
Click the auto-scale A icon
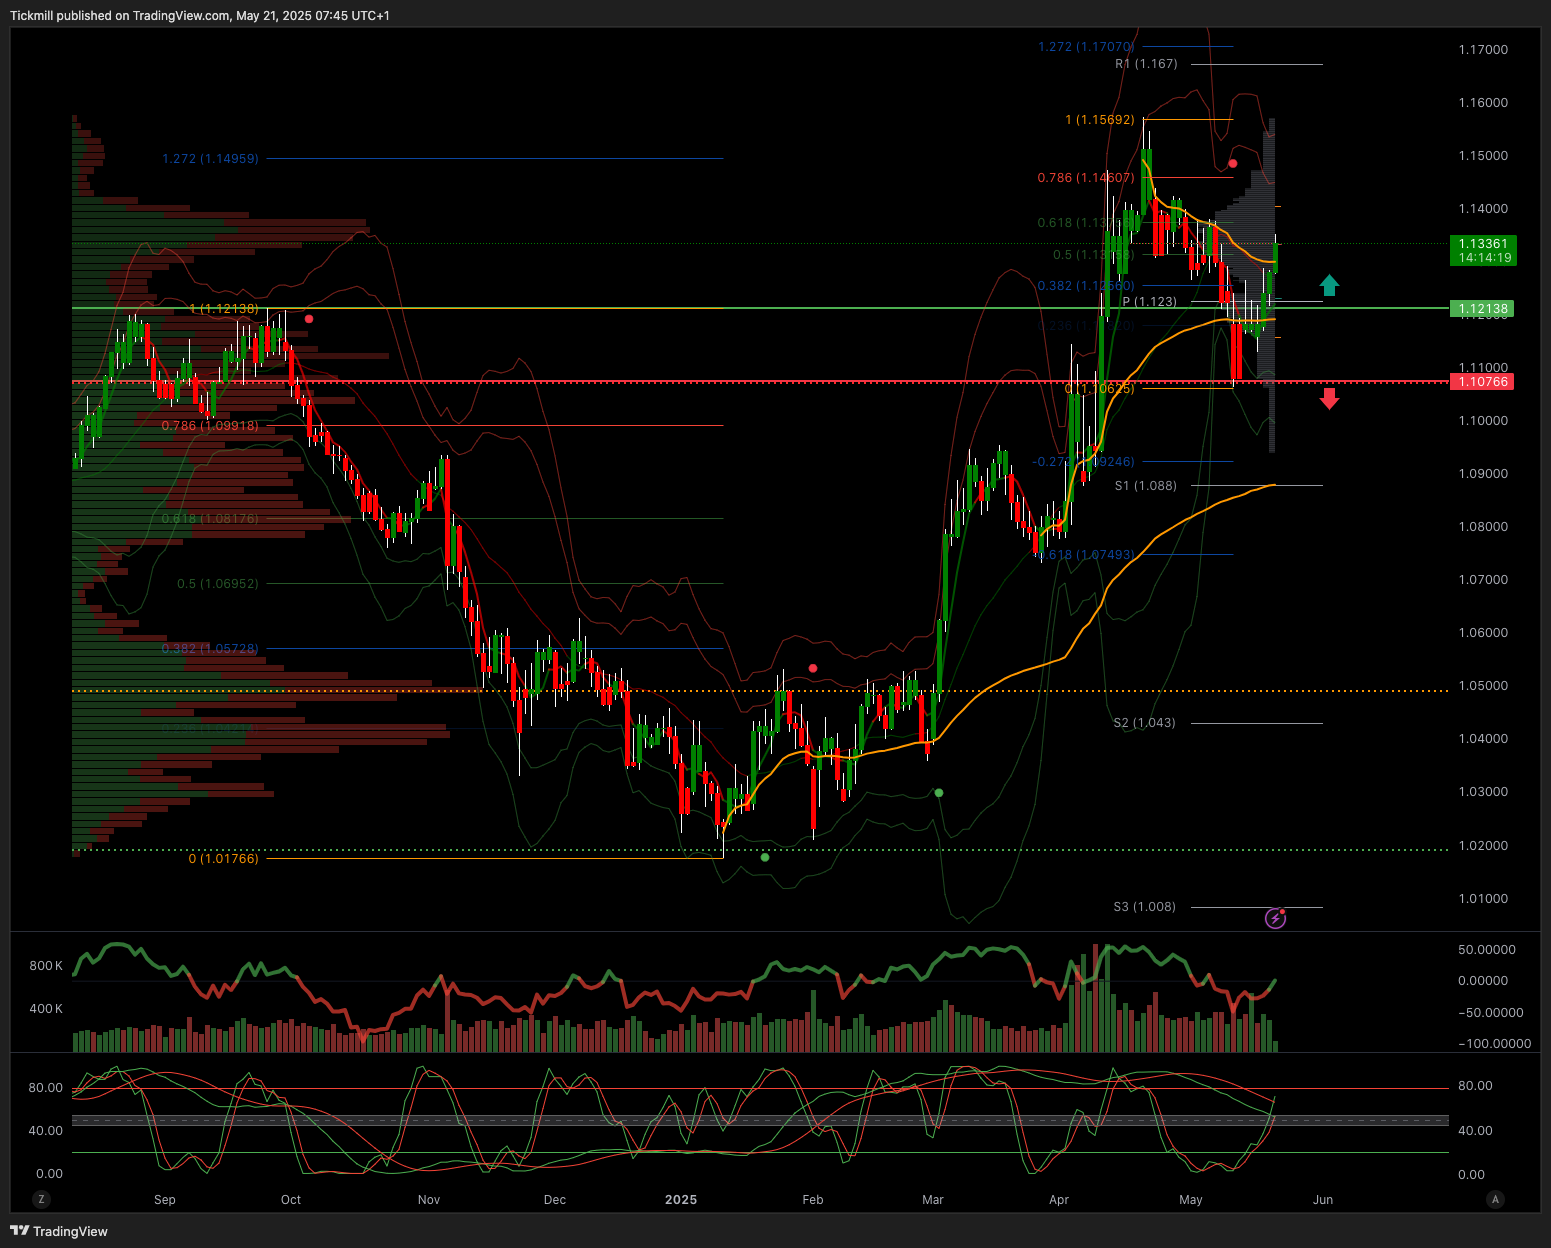[1496, 1199]
